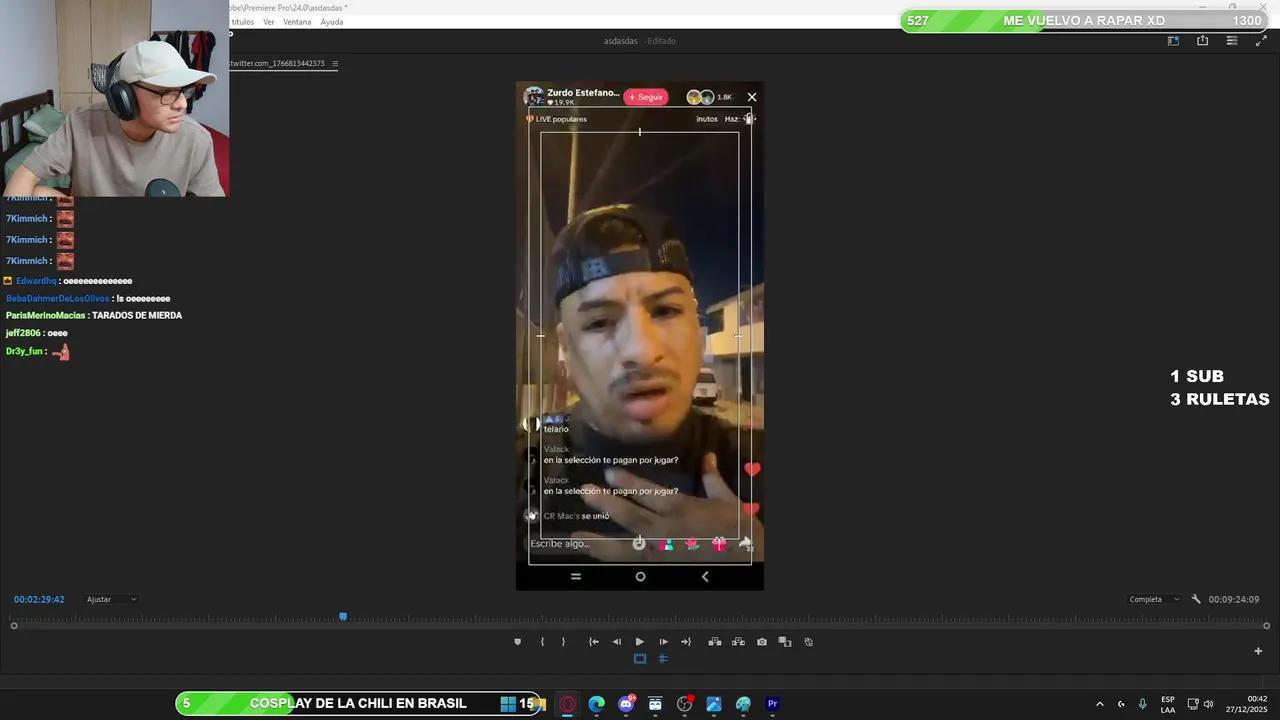Select the Mark In icon in the transport bar
This screenshot has width=1280, height=720.
(x=542, y=641)
